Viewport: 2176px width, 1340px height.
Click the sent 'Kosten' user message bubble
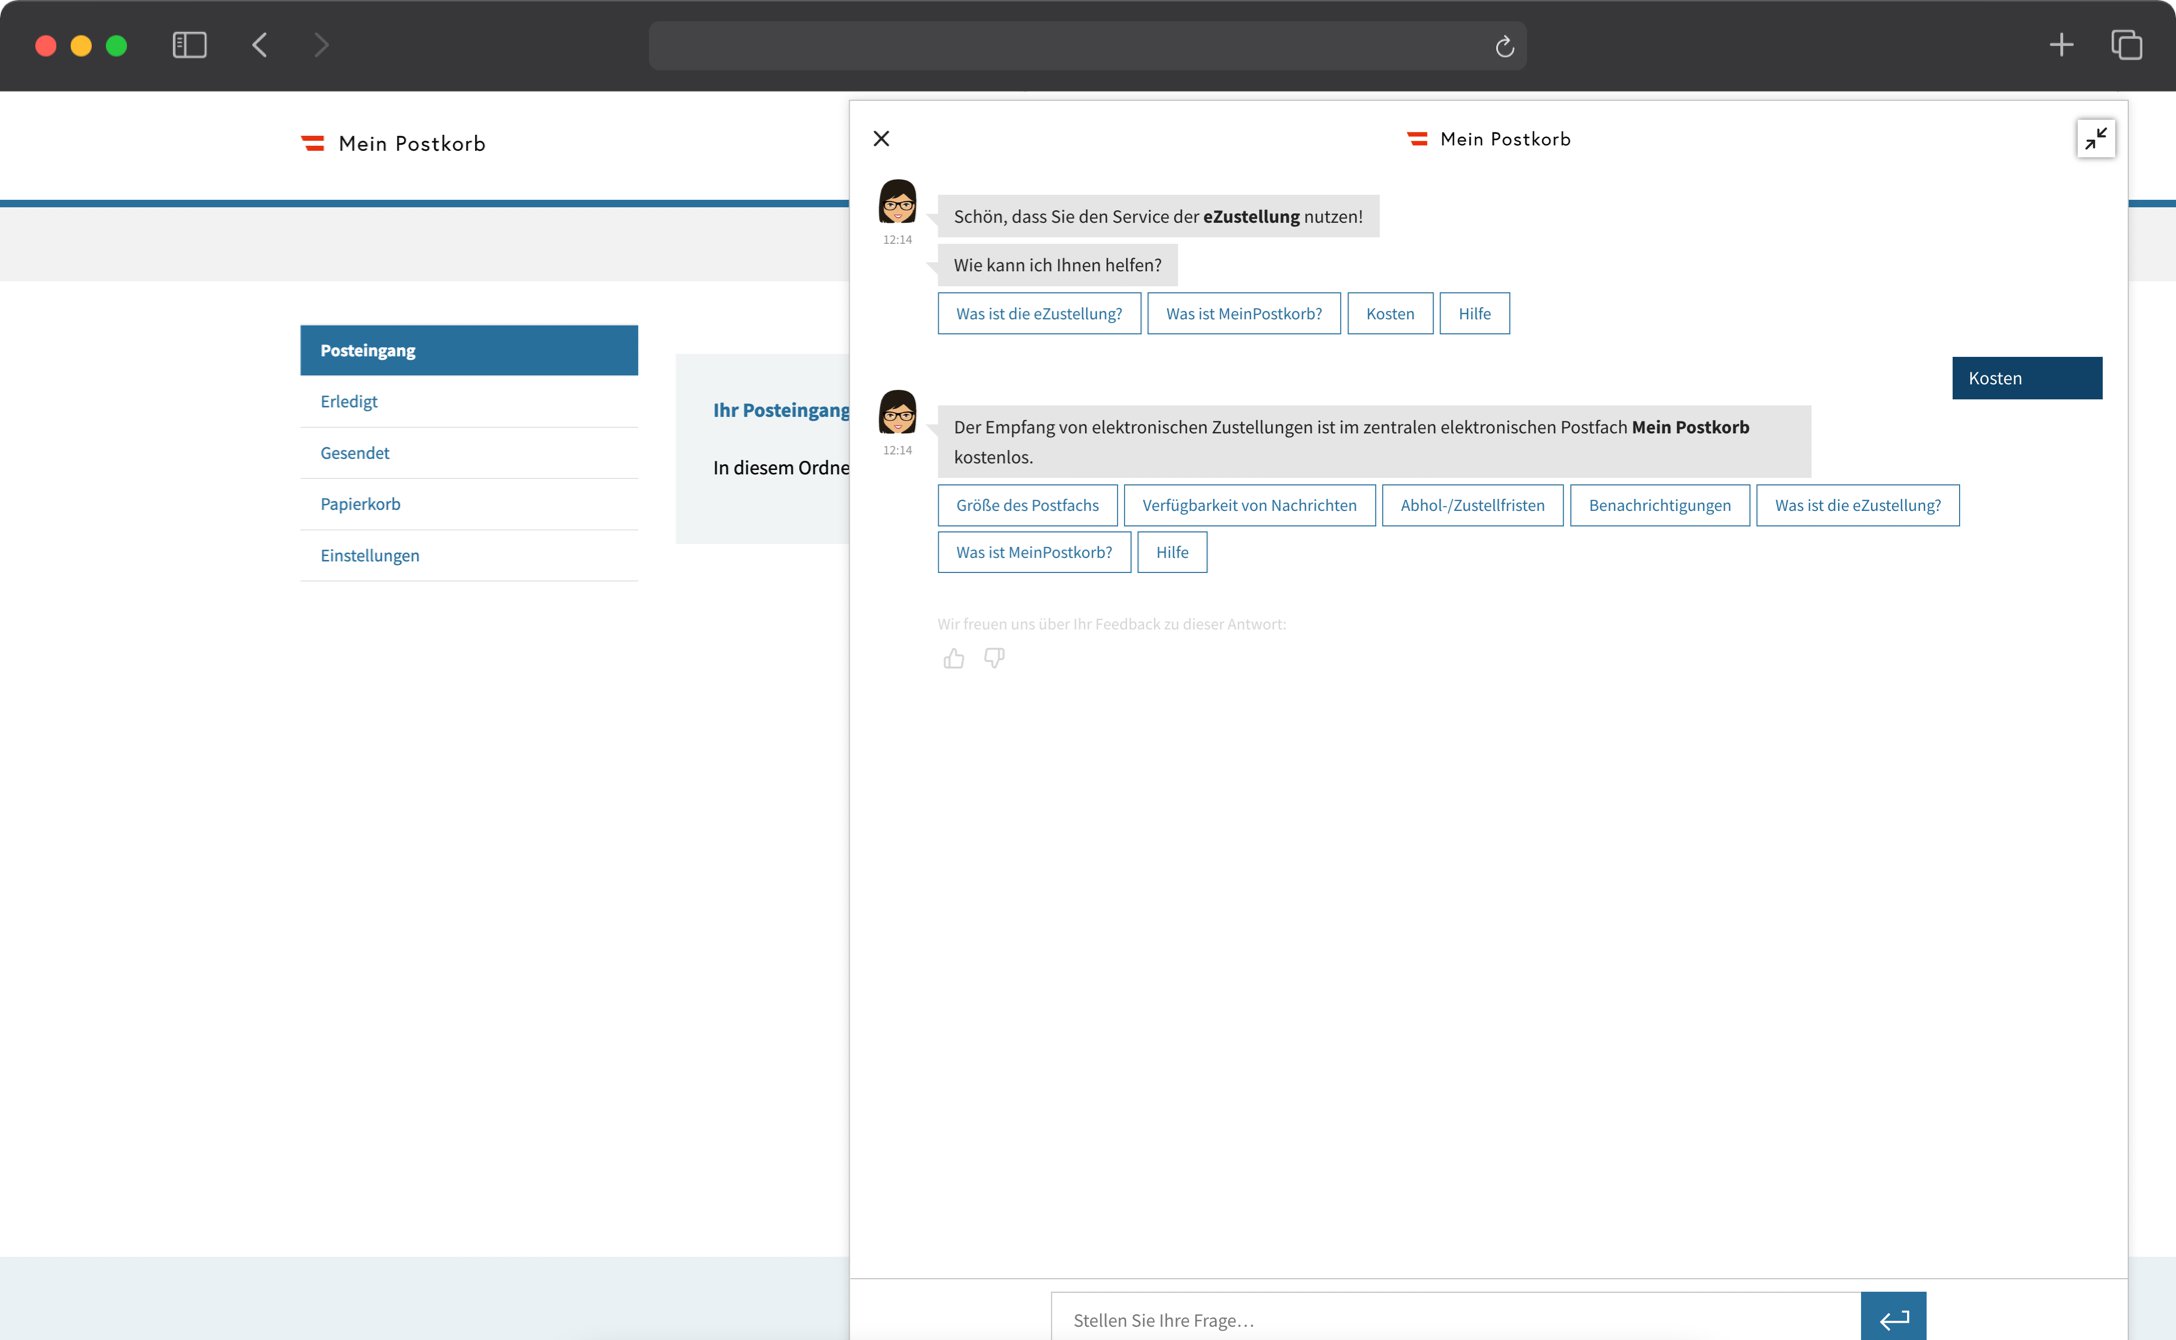pos(2027,378)
